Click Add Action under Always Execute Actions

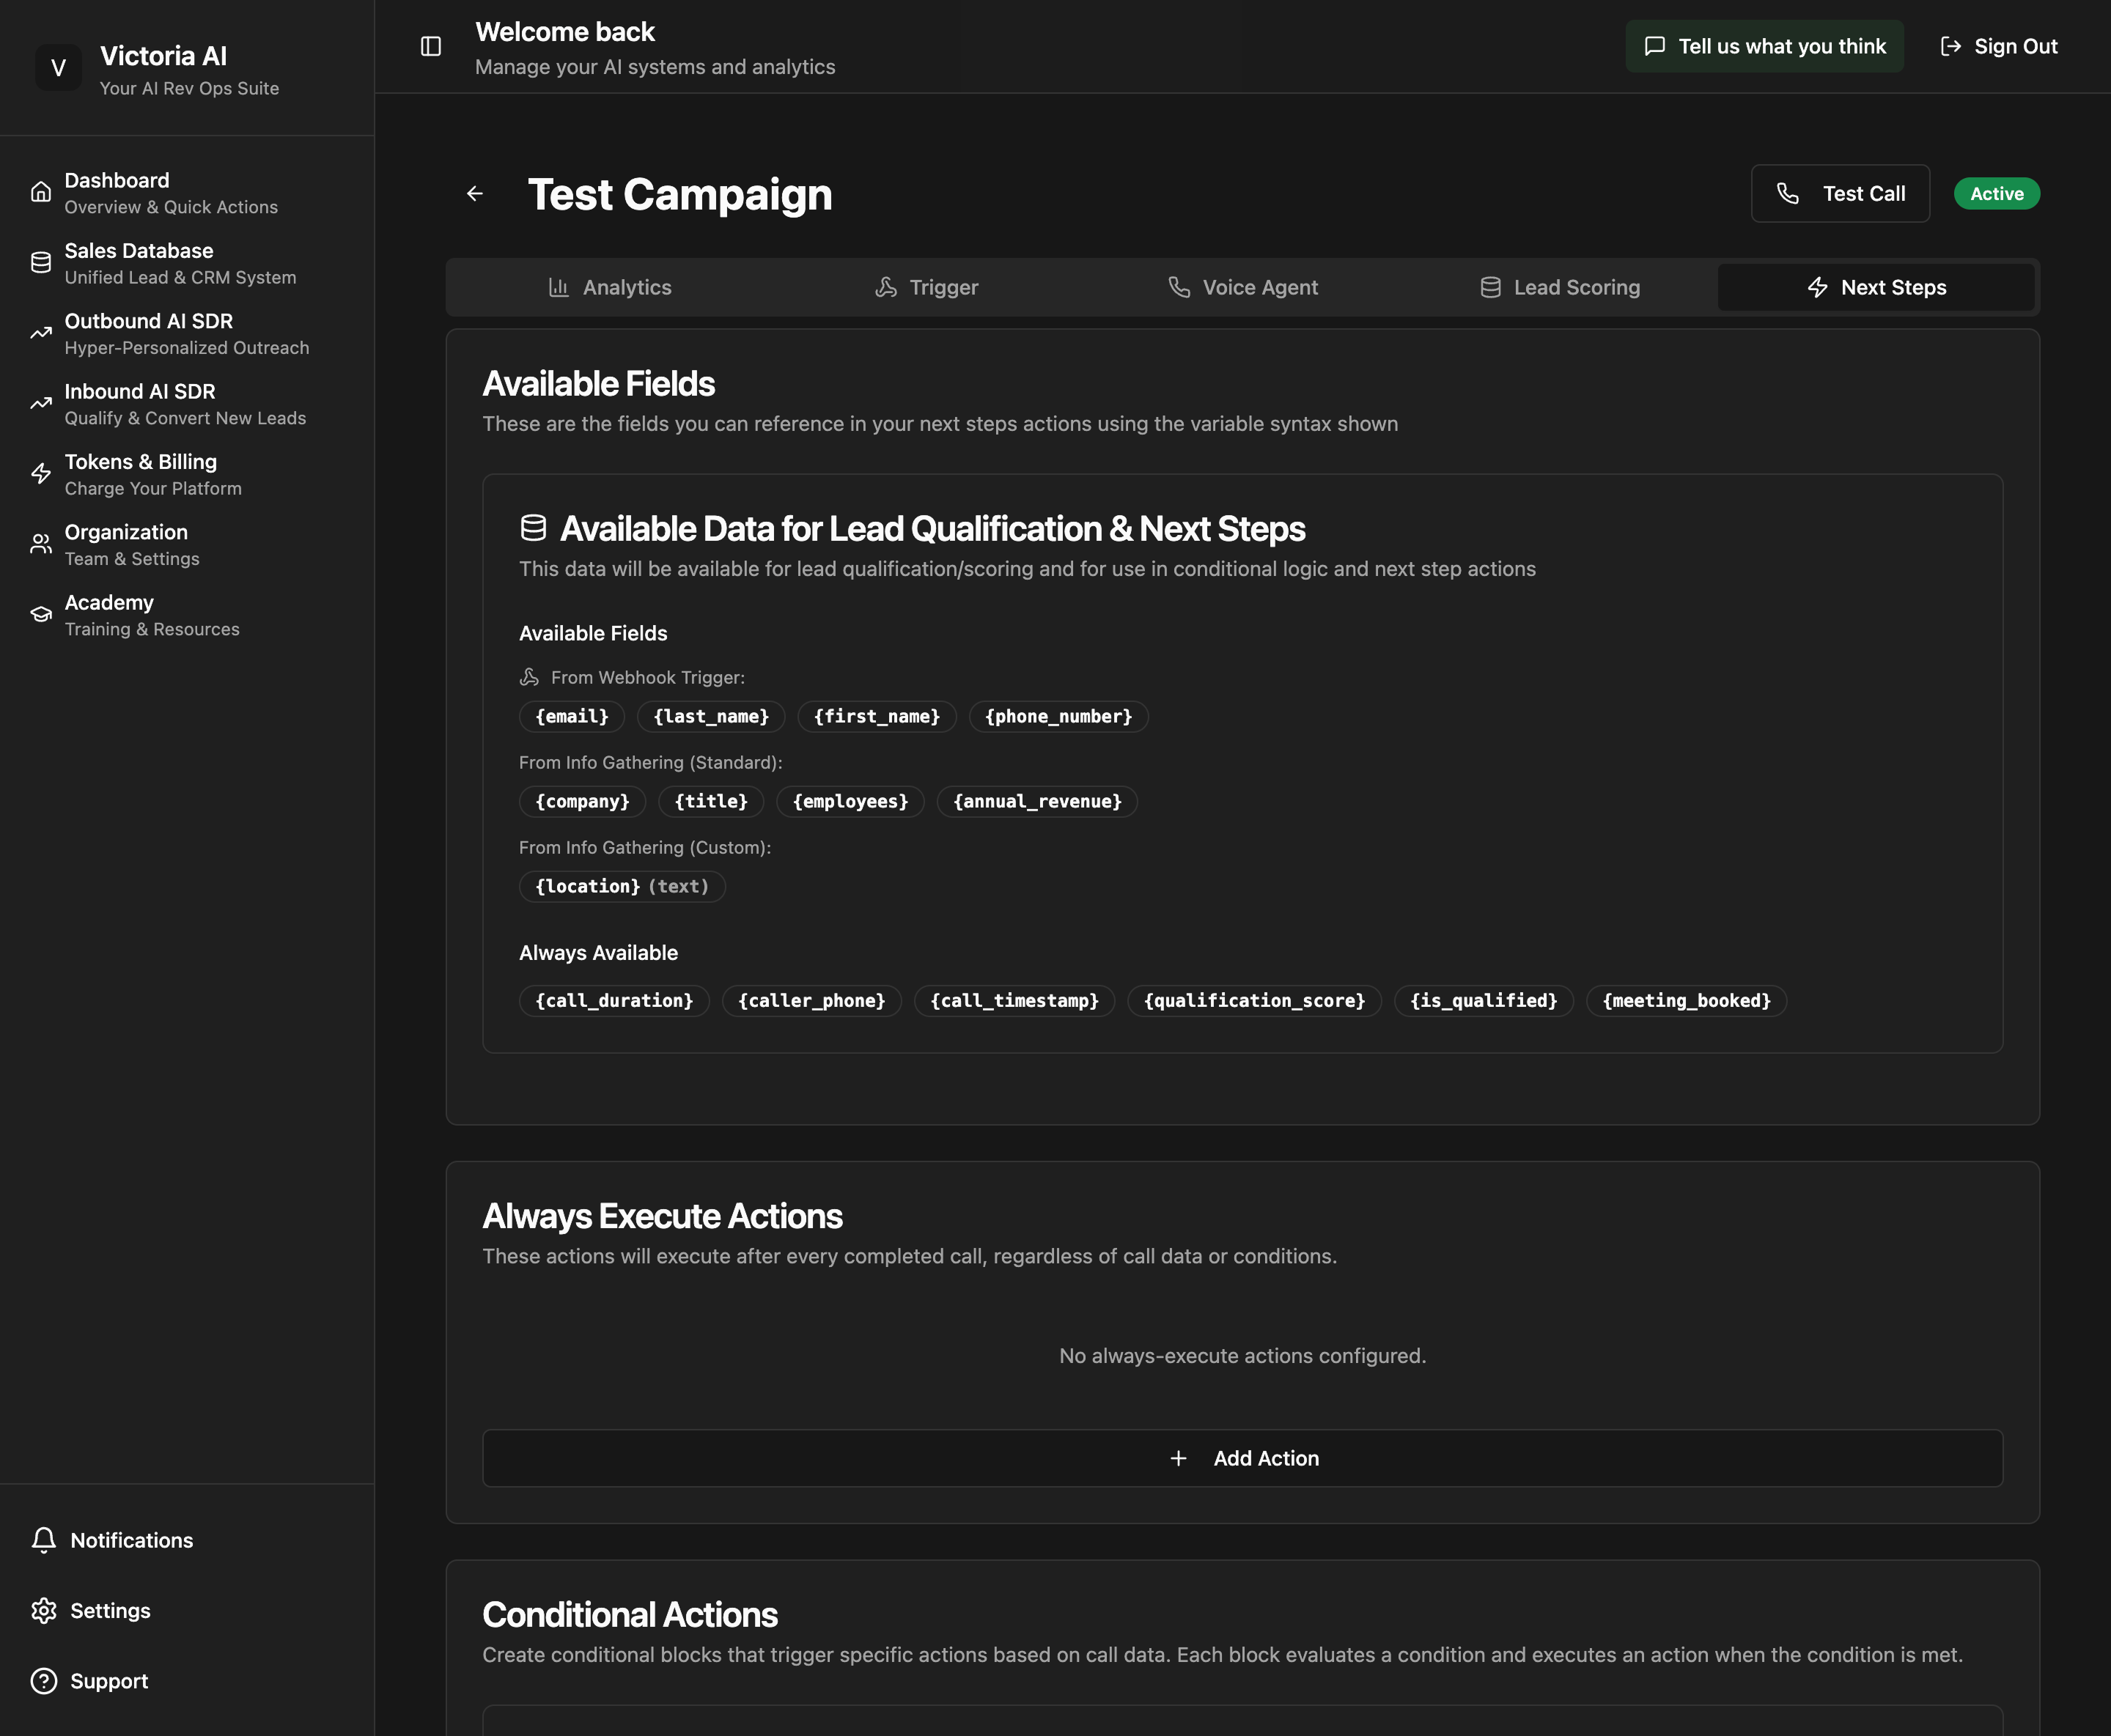(x=1242, y=1458)
